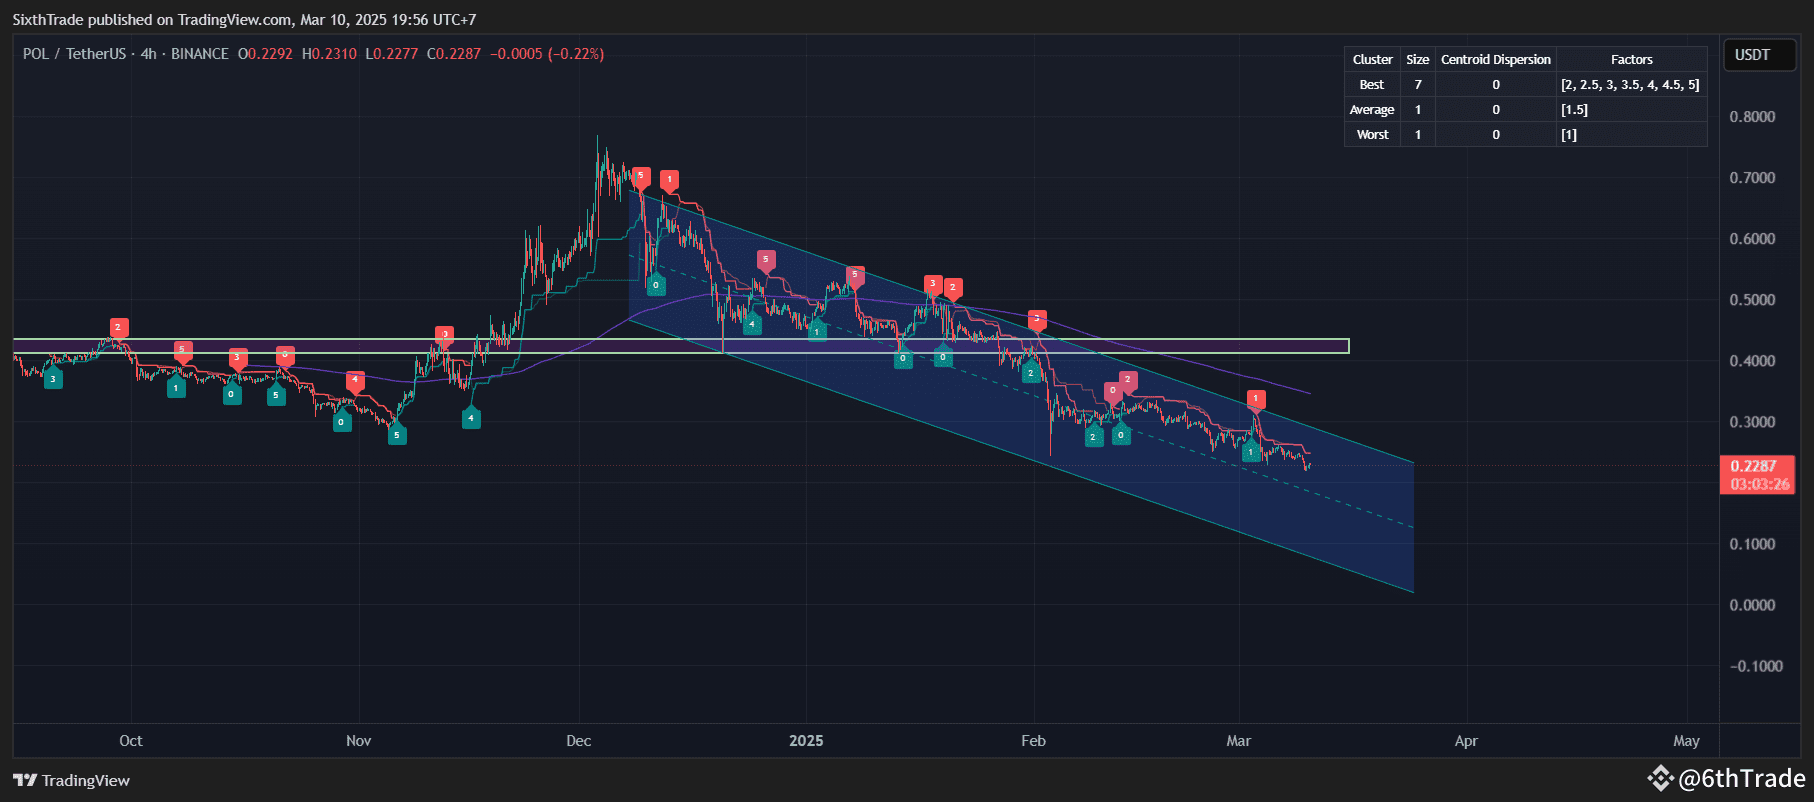Click the May label on time axis
Image resolution: width=1814 pixels, height=802 pixels.
[x=1686, y=741]
